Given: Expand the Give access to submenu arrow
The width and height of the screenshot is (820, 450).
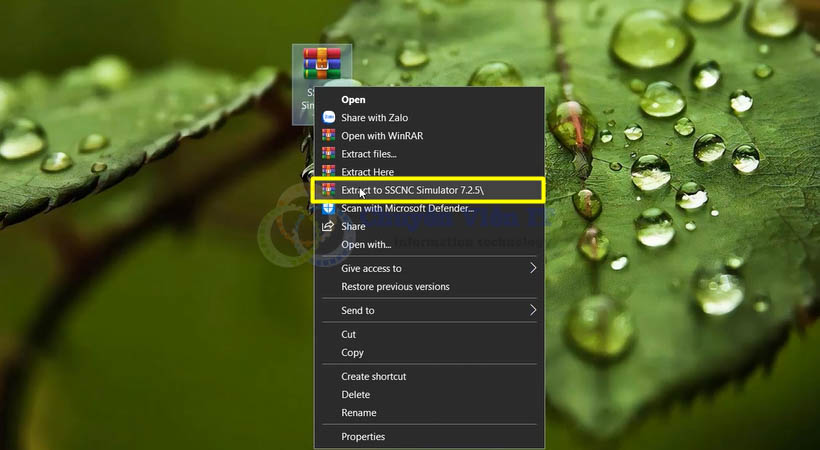Looking at the screenshot, I should 533,268.
